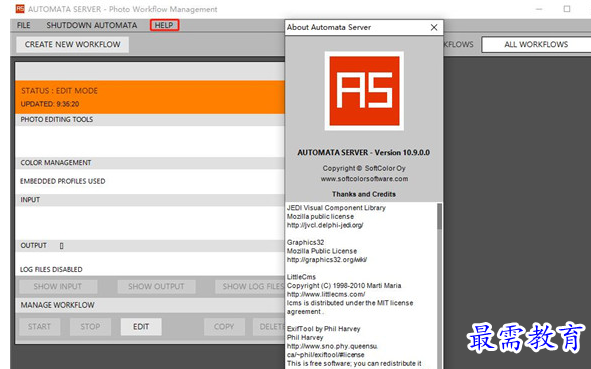
Task: Click the DELETE workflow button
Action: (x=269, y=327)
